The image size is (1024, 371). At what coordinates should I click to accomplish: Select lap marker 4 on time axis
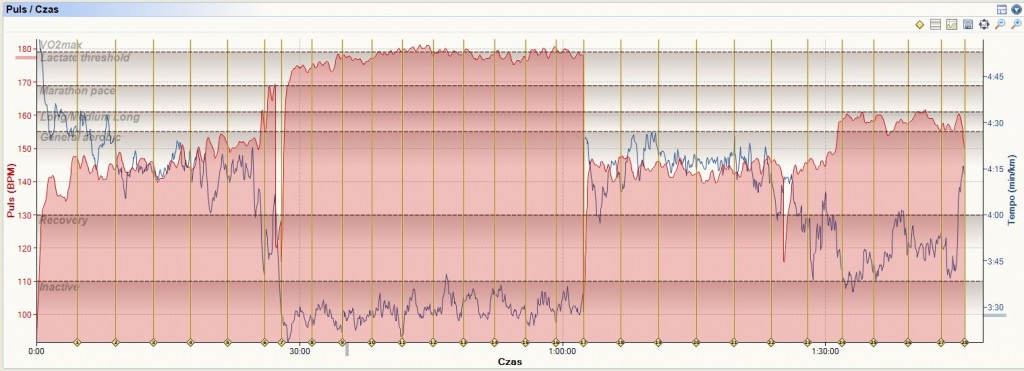click(x=190, y=342)
